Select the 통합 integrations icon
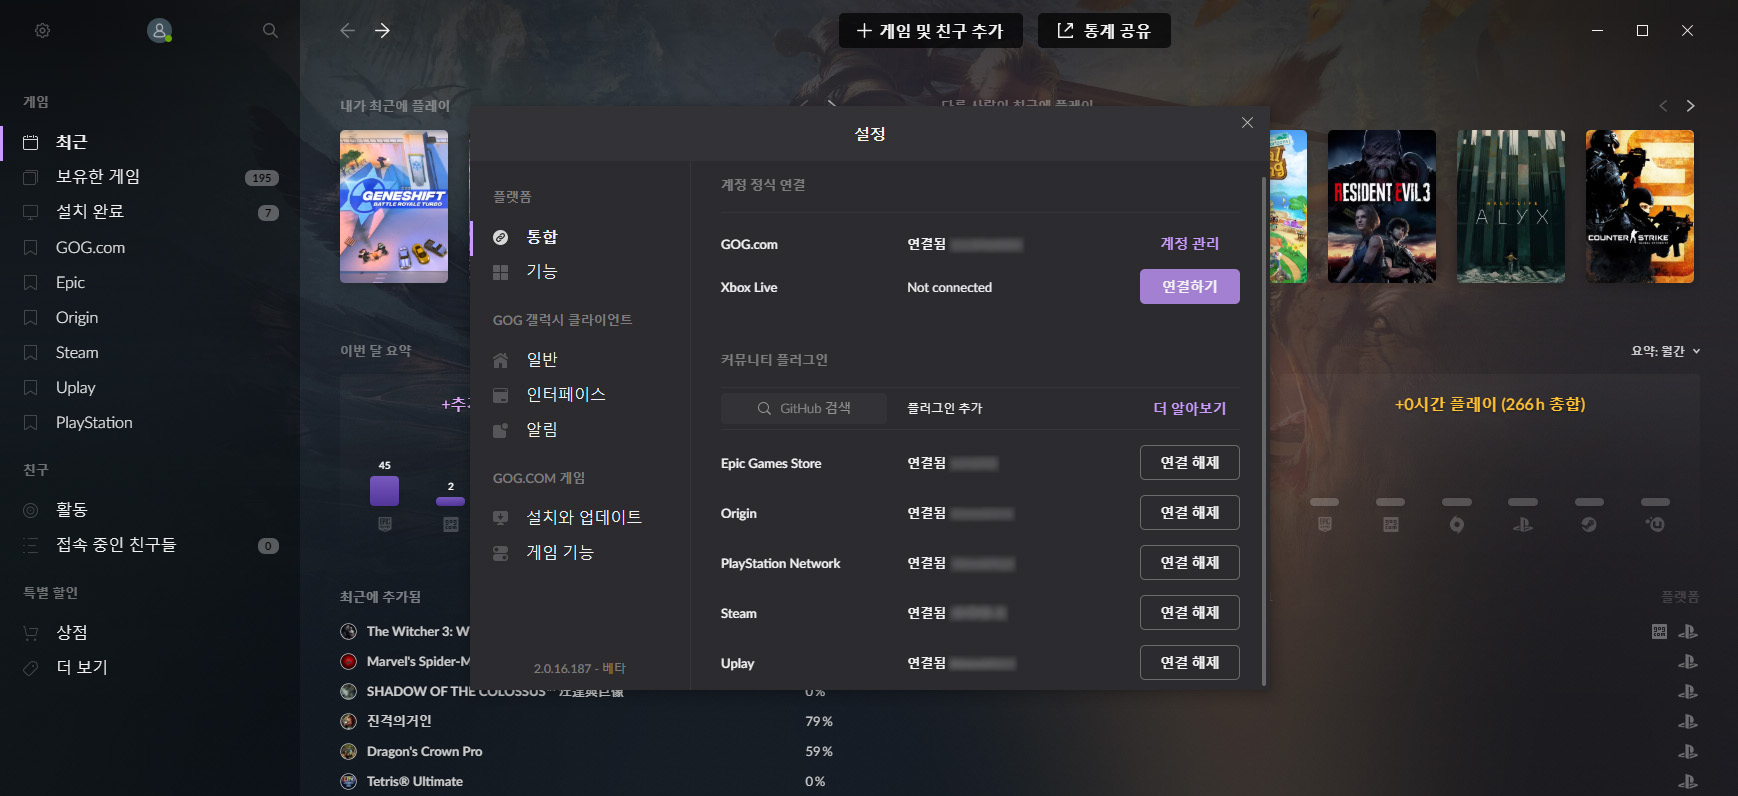Image resolution: width=1738 pixels, height=796 pixels. [501, 237]
